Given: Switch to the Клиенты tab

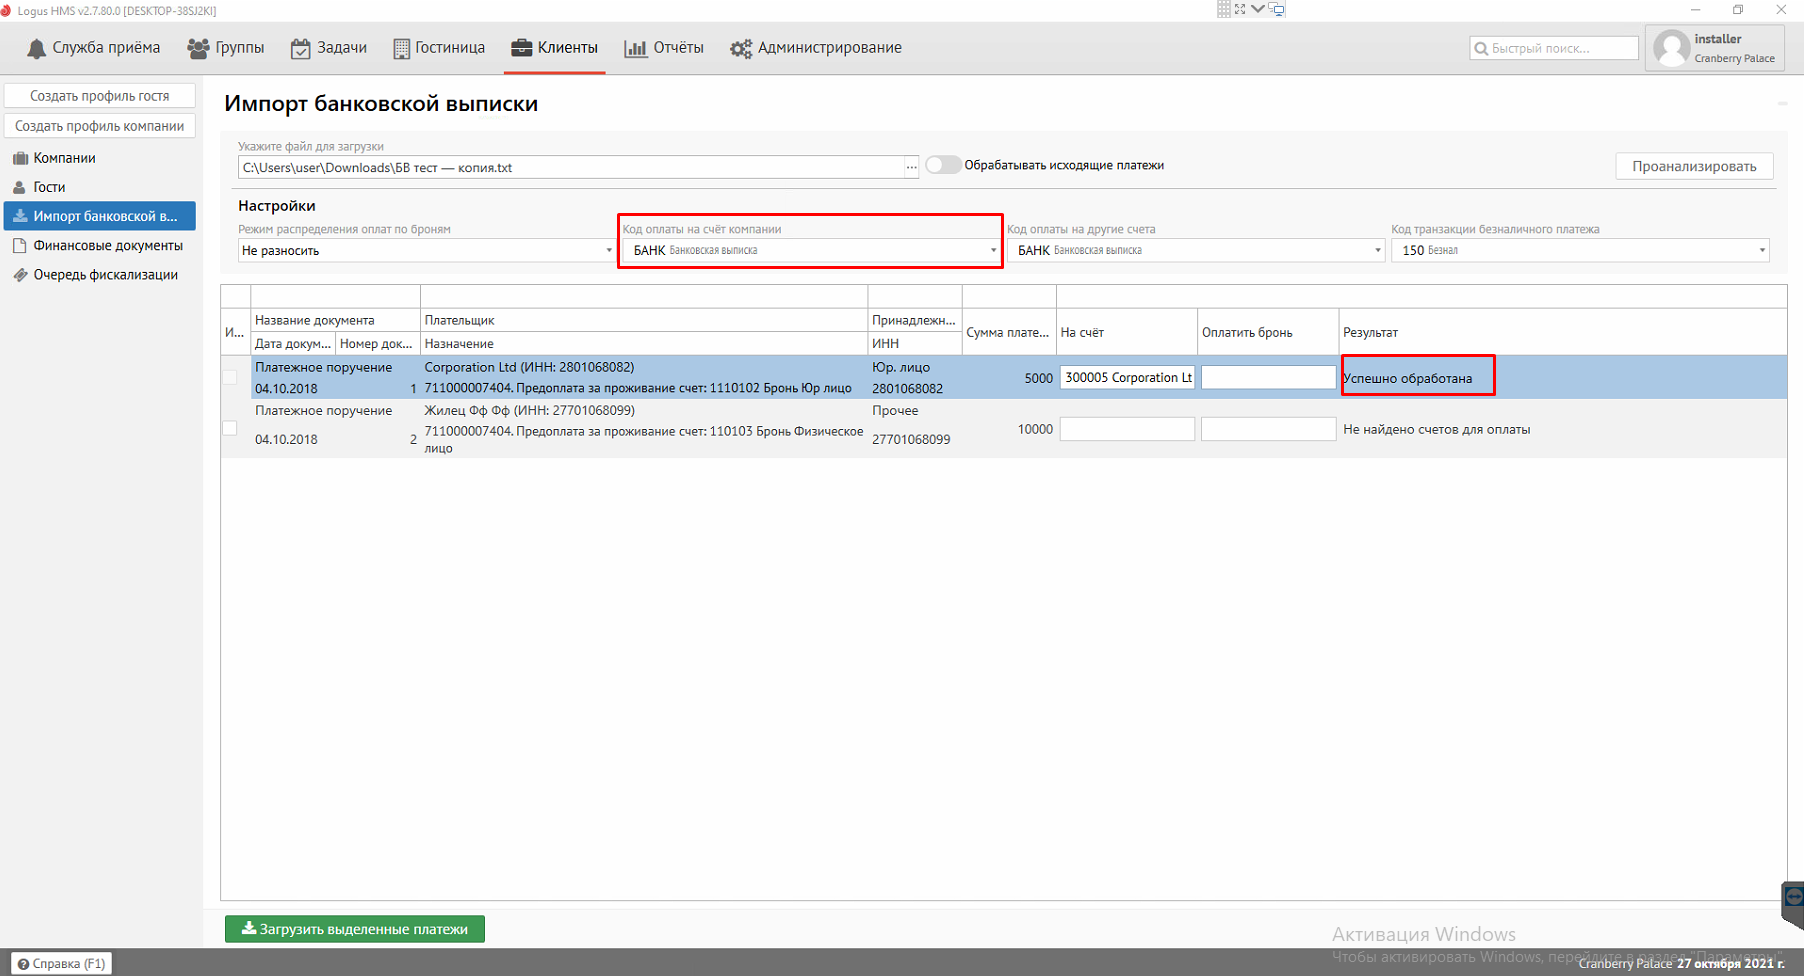Looking at the screenshot, I should pos(554,48).
